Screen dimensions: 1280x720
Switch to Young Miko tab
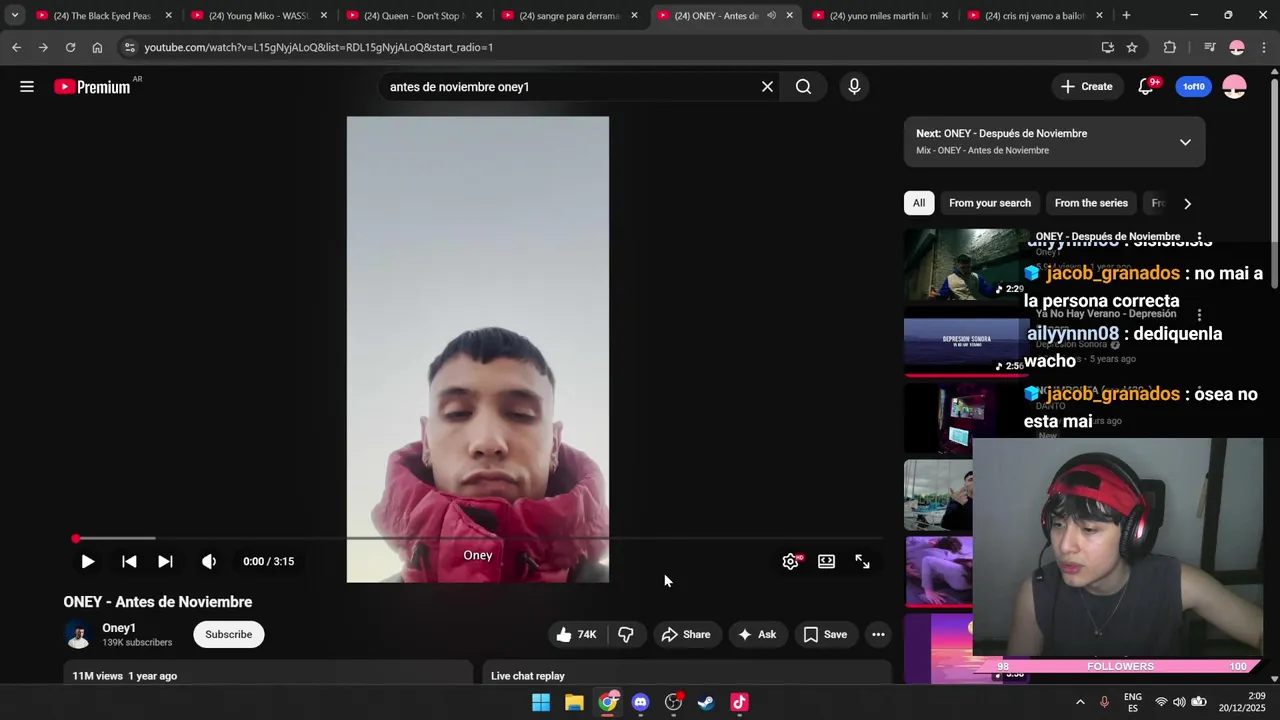(x=259, y=16)
